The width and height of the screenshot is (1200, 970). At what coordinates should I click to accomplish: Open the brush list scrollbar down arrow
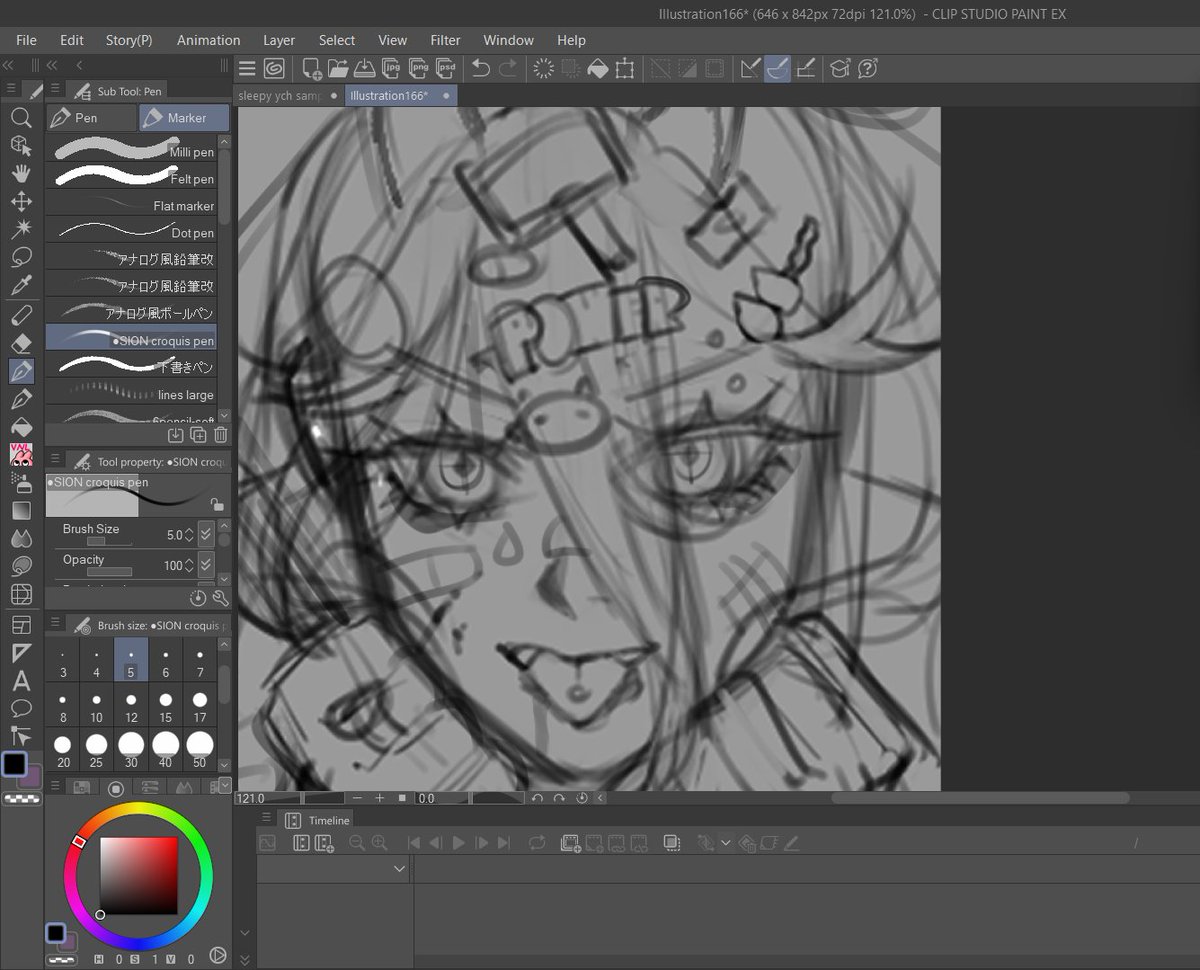(224, 415)
